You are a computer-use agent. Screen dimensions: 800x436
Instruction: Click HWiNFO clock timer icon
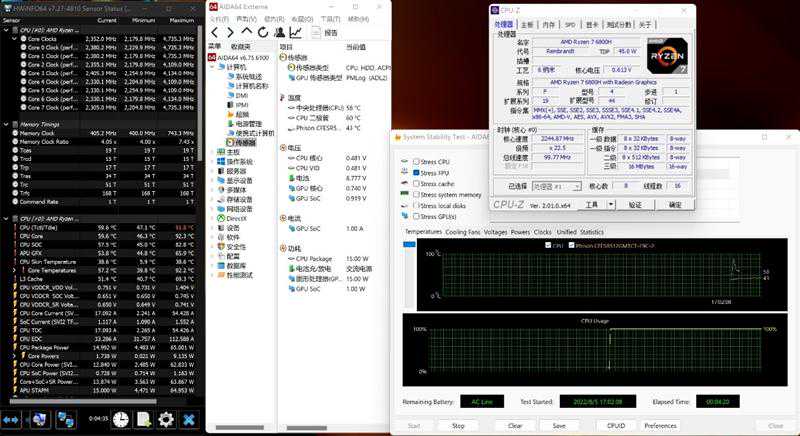[x=120, y=419]
